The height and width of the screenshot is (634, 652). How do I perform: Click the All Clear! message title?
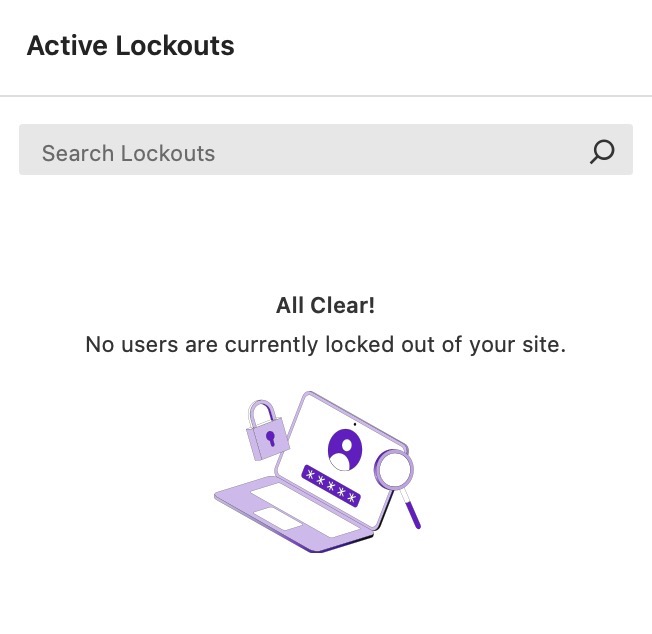click(325, 306)
